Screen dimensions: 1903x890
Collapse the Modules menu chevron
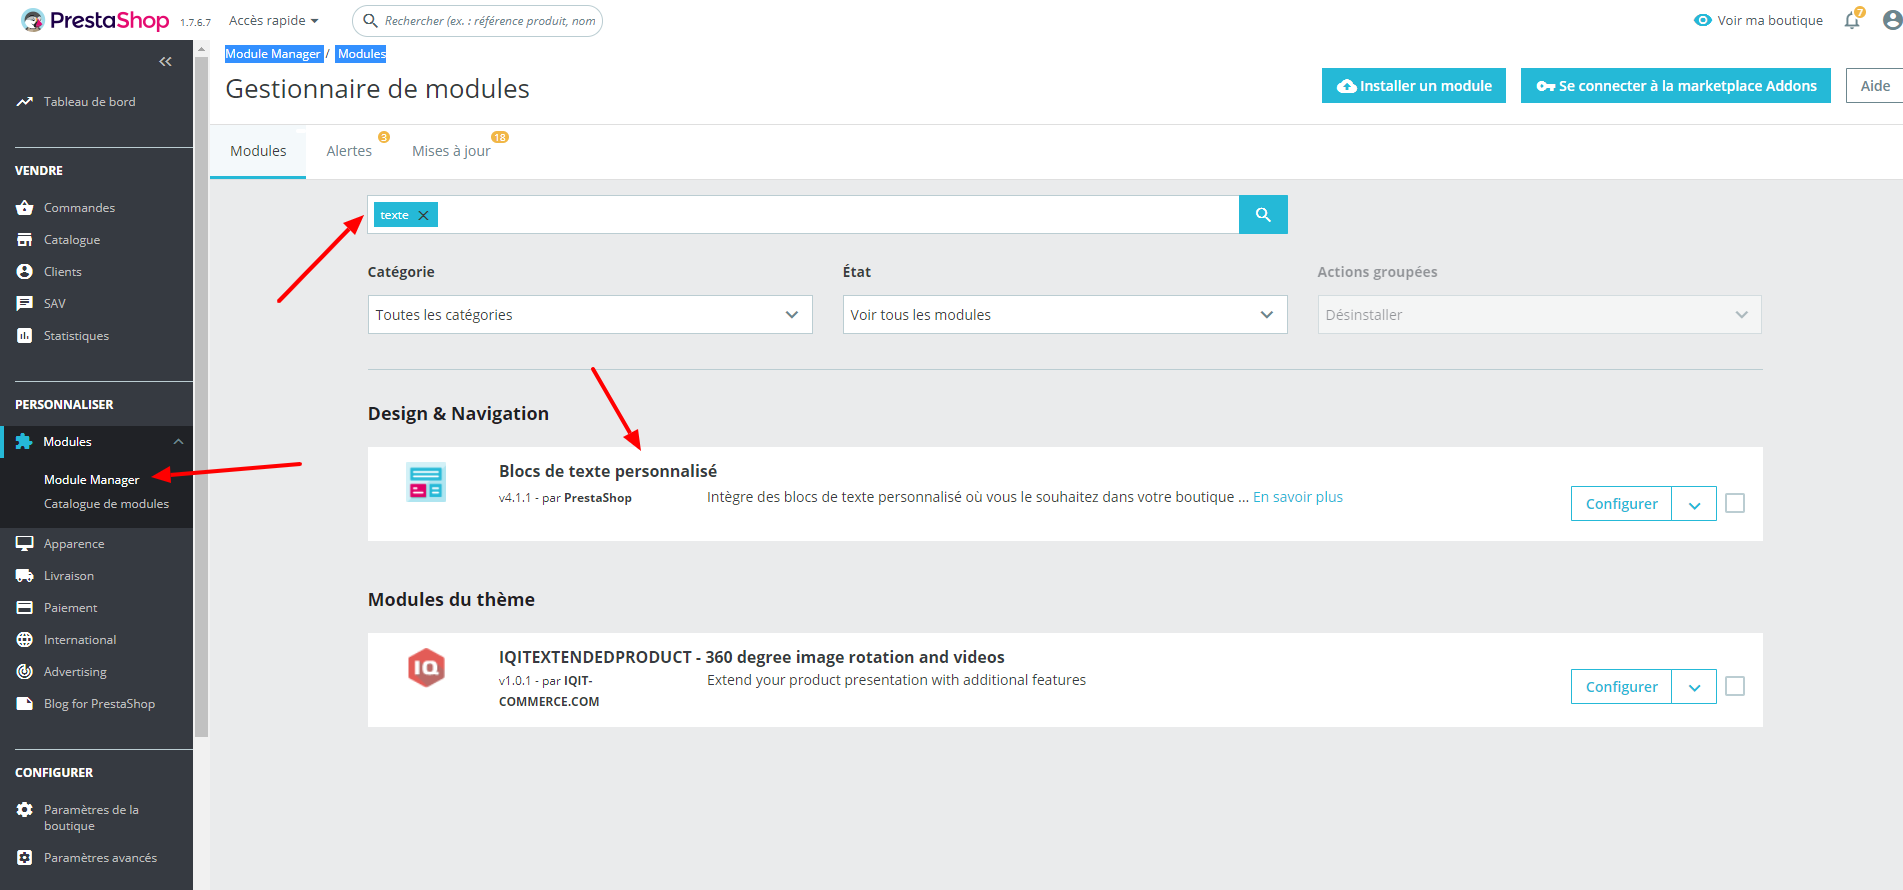[178, 442]
